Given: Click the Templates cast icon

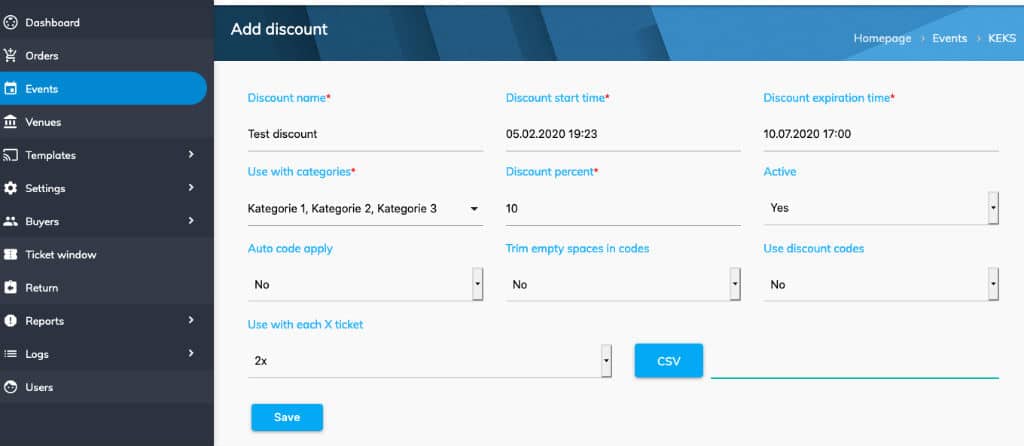Looking at the screenshot, I should 10,155.
